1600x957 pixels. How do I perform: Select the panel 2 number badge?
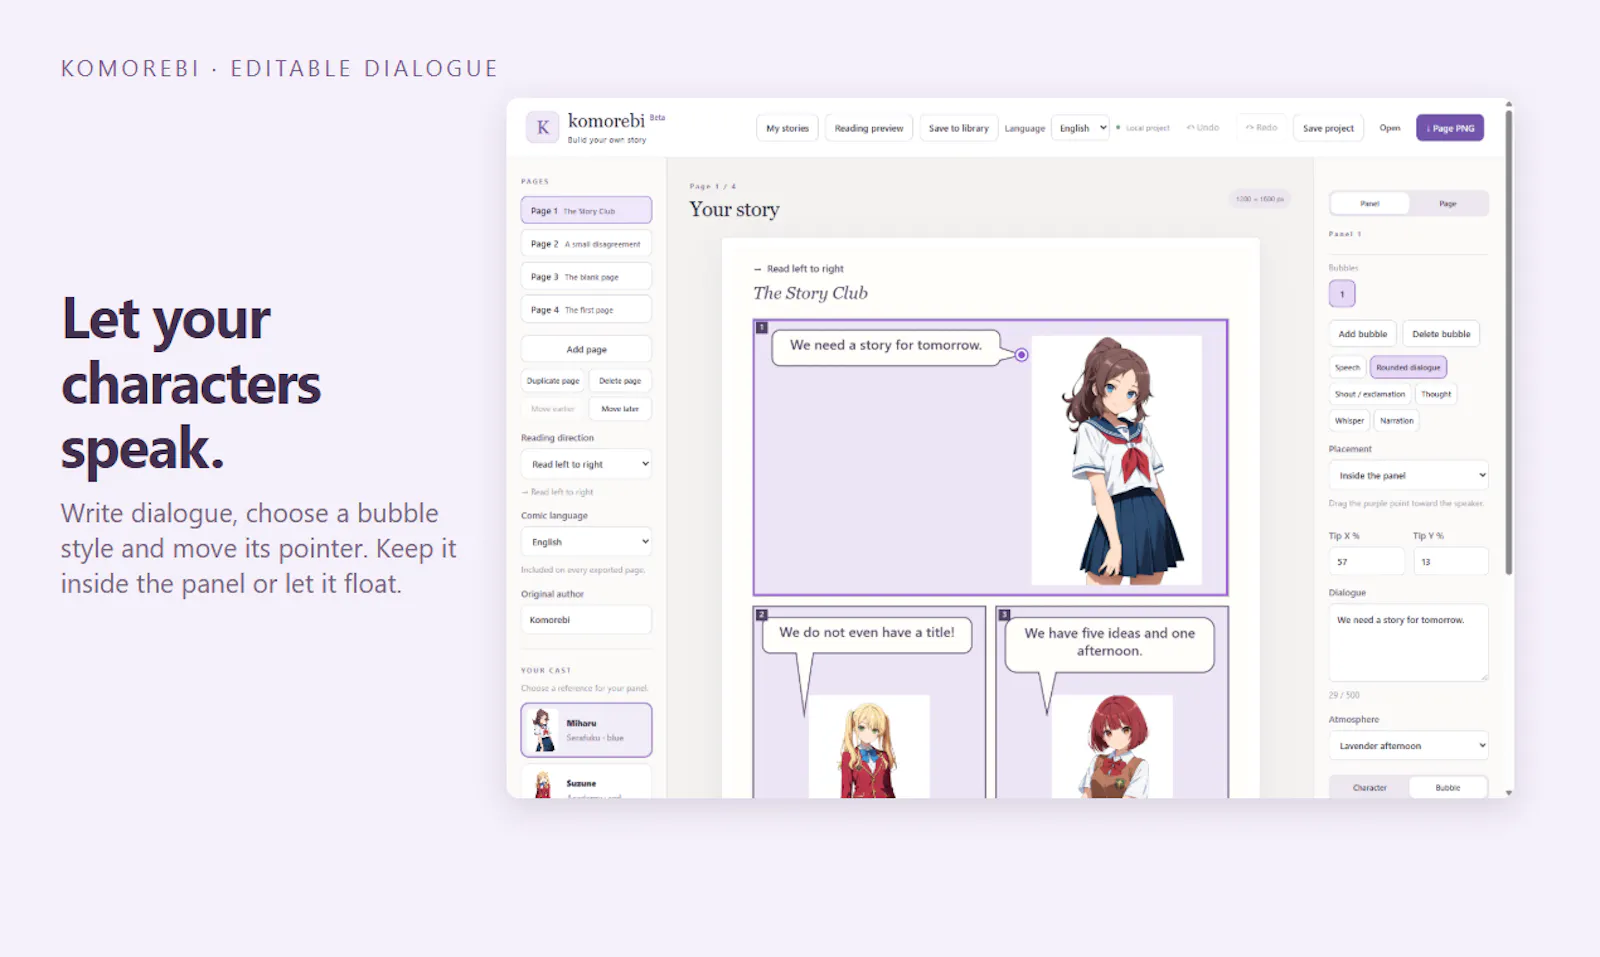(761, 614)
